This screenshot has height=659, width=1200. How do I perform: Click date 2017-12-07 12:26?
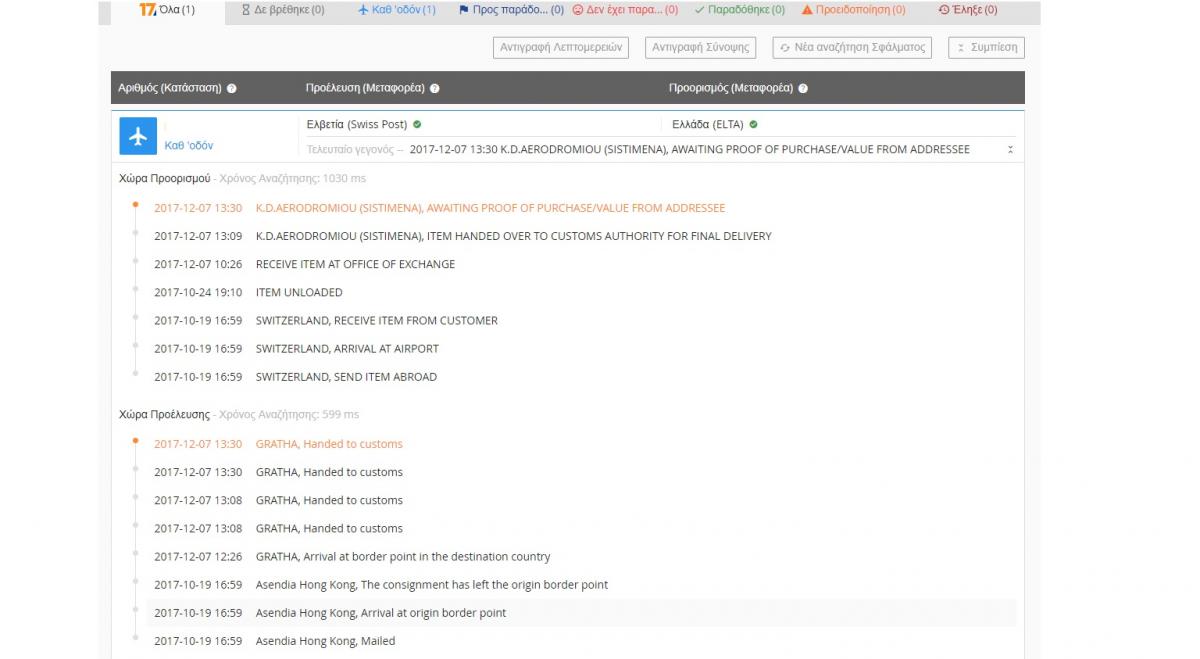tap(198, 556)
